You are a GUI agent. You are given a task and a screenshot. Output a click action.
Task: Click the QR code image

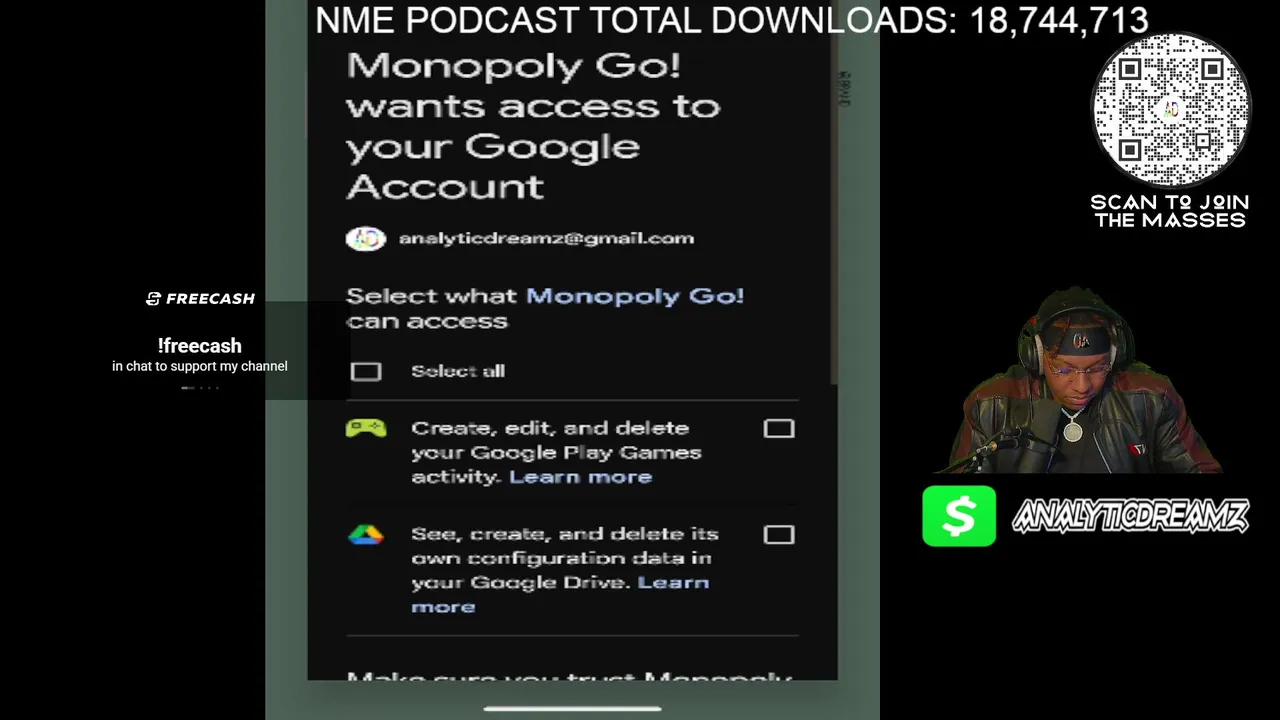pos(1170,110)
